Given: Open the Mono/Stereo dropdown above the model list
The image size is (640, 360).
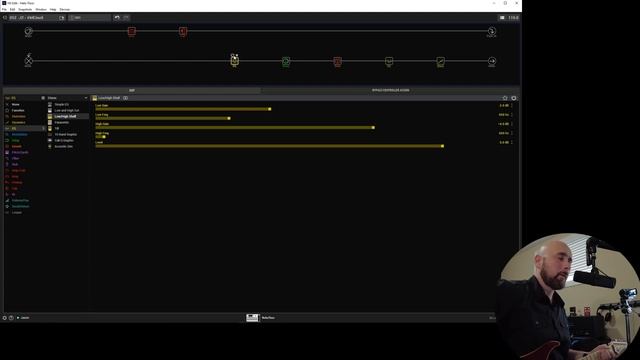Looking at the screenshot, I should click(x=67, y=98).
